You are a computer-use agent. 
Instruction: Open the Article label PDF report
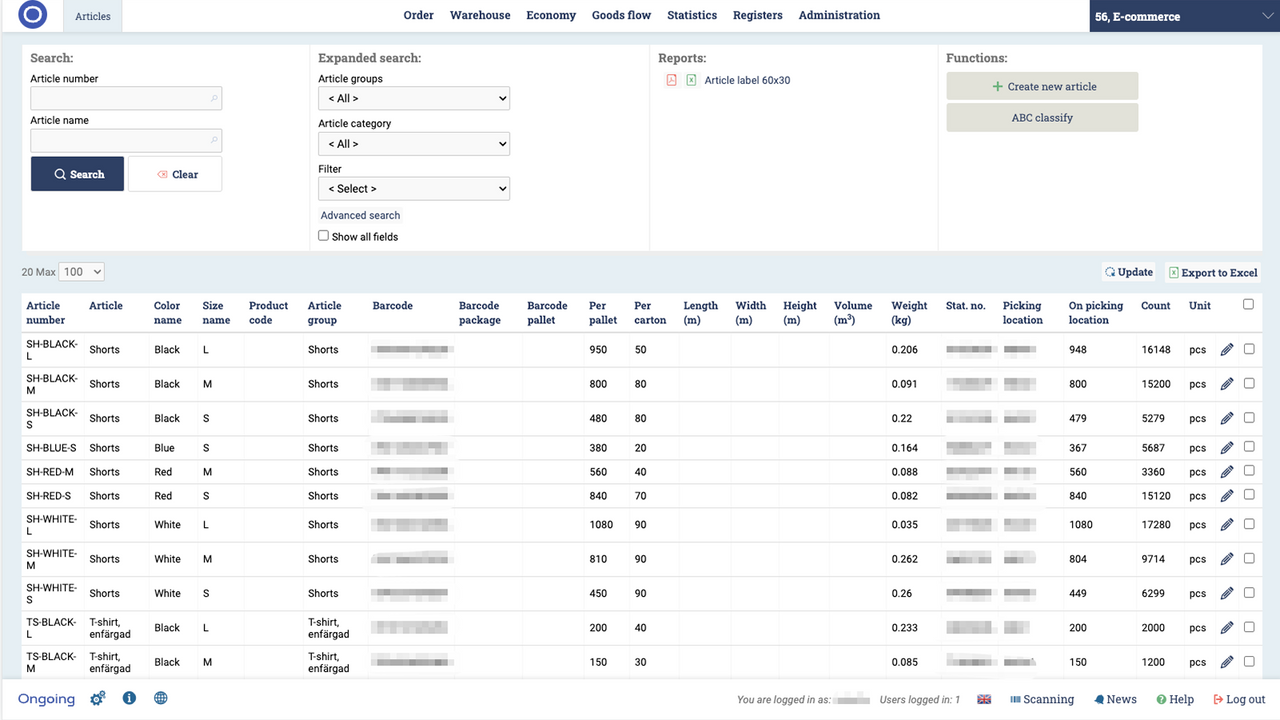tap(671, 79)
